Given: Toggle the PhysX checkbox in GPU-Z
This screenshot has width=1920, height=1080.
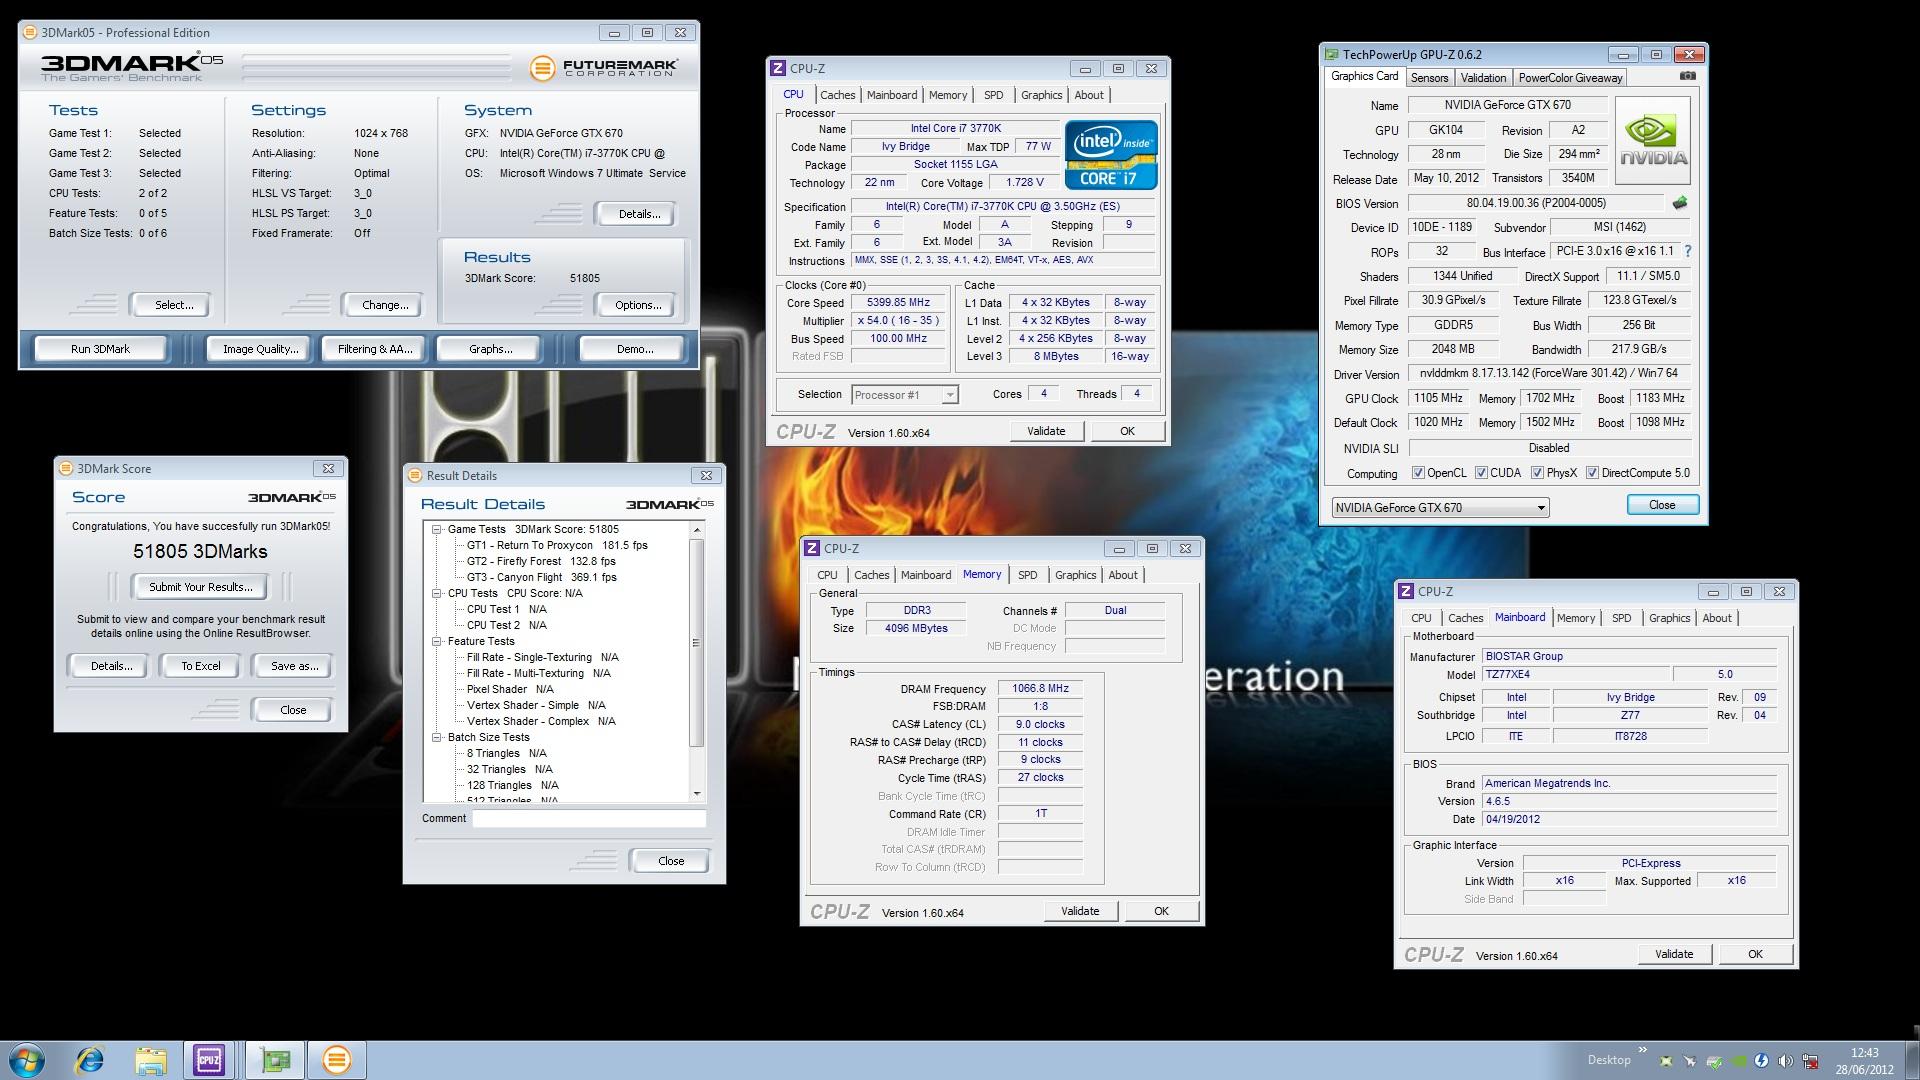Looking at the screenshot, I should [1537, 473].
